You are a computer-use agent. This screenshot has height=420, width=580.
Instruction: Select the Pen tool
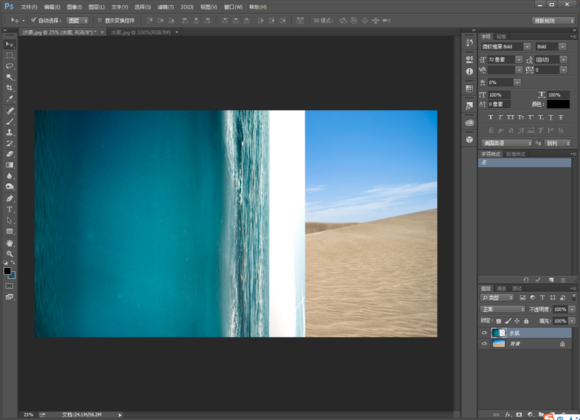(x=10, y=198)
